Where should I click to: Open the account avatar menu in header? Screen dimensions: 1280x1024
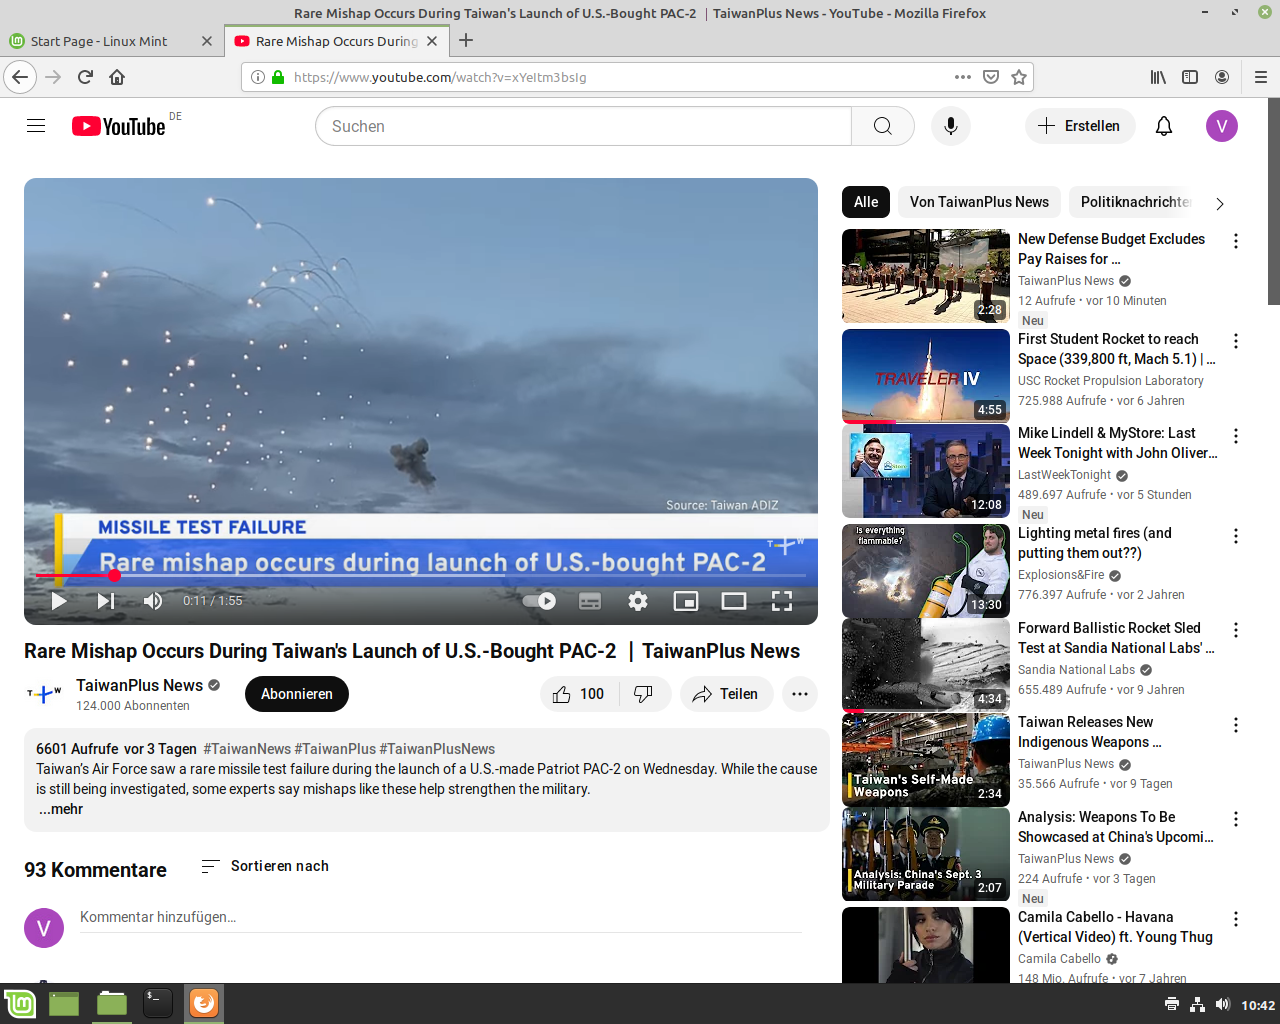pyautogui.click(x=1222, y=126)
